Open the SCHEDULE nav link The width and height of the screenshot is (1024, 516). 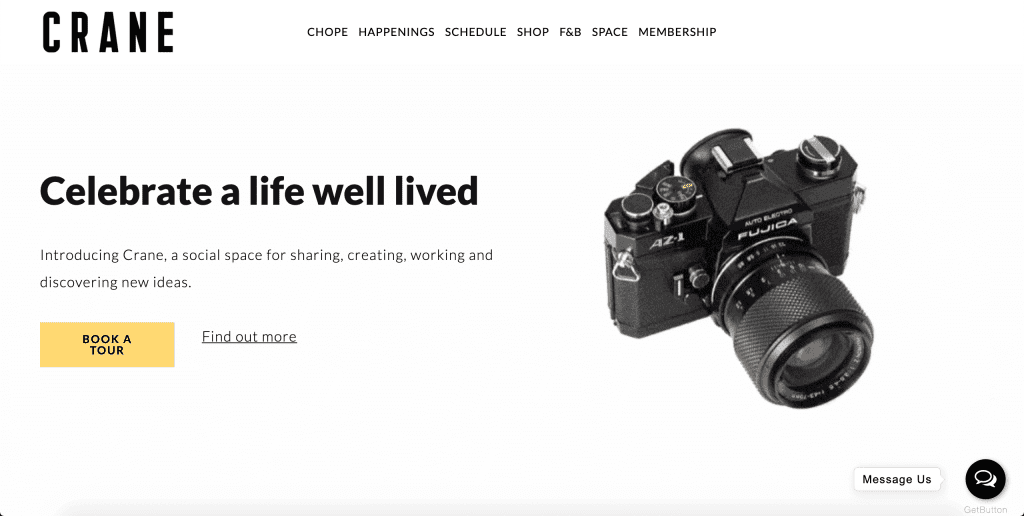(475, 32)
